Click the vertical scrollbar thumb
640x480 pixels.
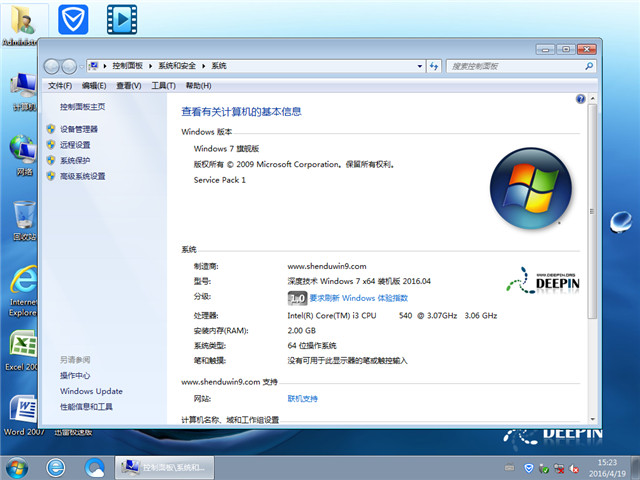(x=592, y=211)
